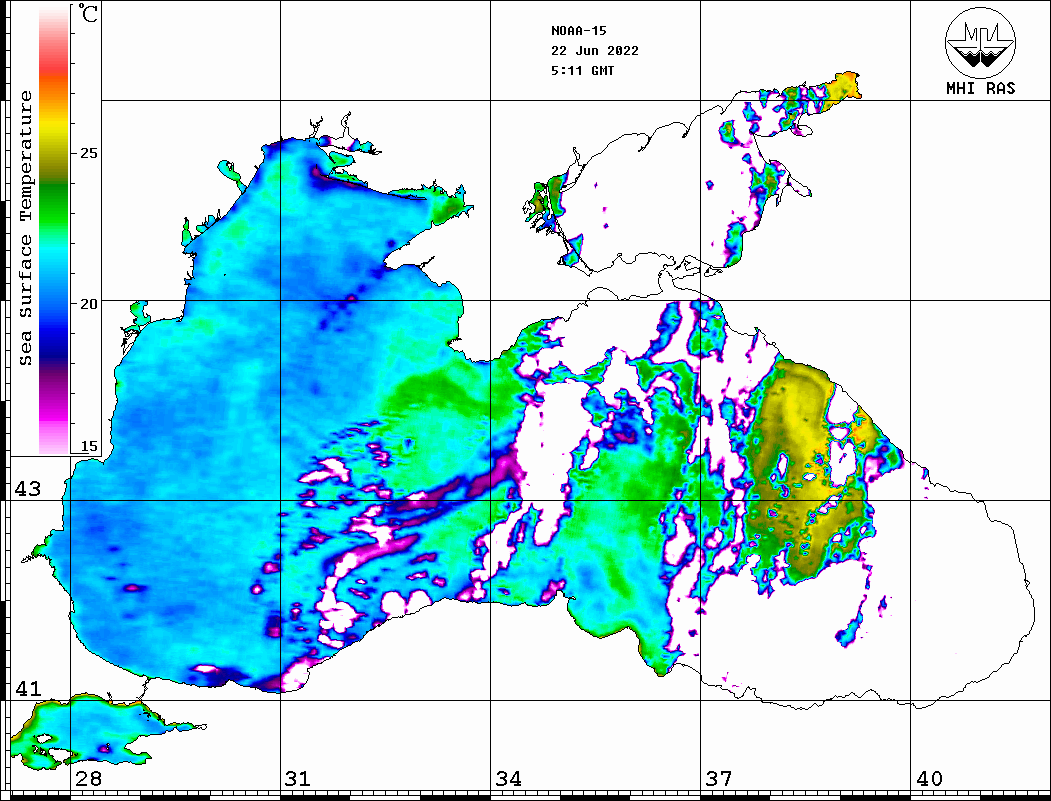Click the '°C' unit label
This screenshot has width=1051, height=801.
click(x=88, y=13)
